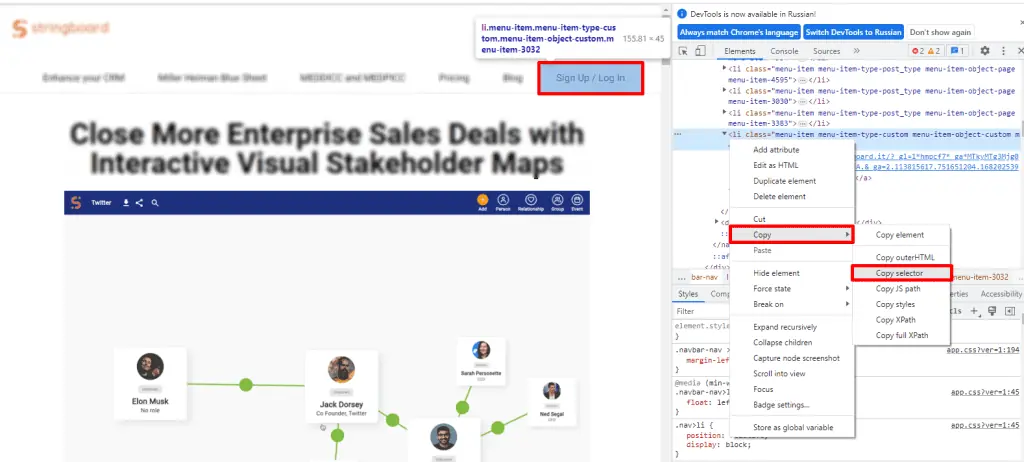Screen dimensions: 1024x462
Task: Click the New style rule plus icon
Action: [x=975, y=311]
